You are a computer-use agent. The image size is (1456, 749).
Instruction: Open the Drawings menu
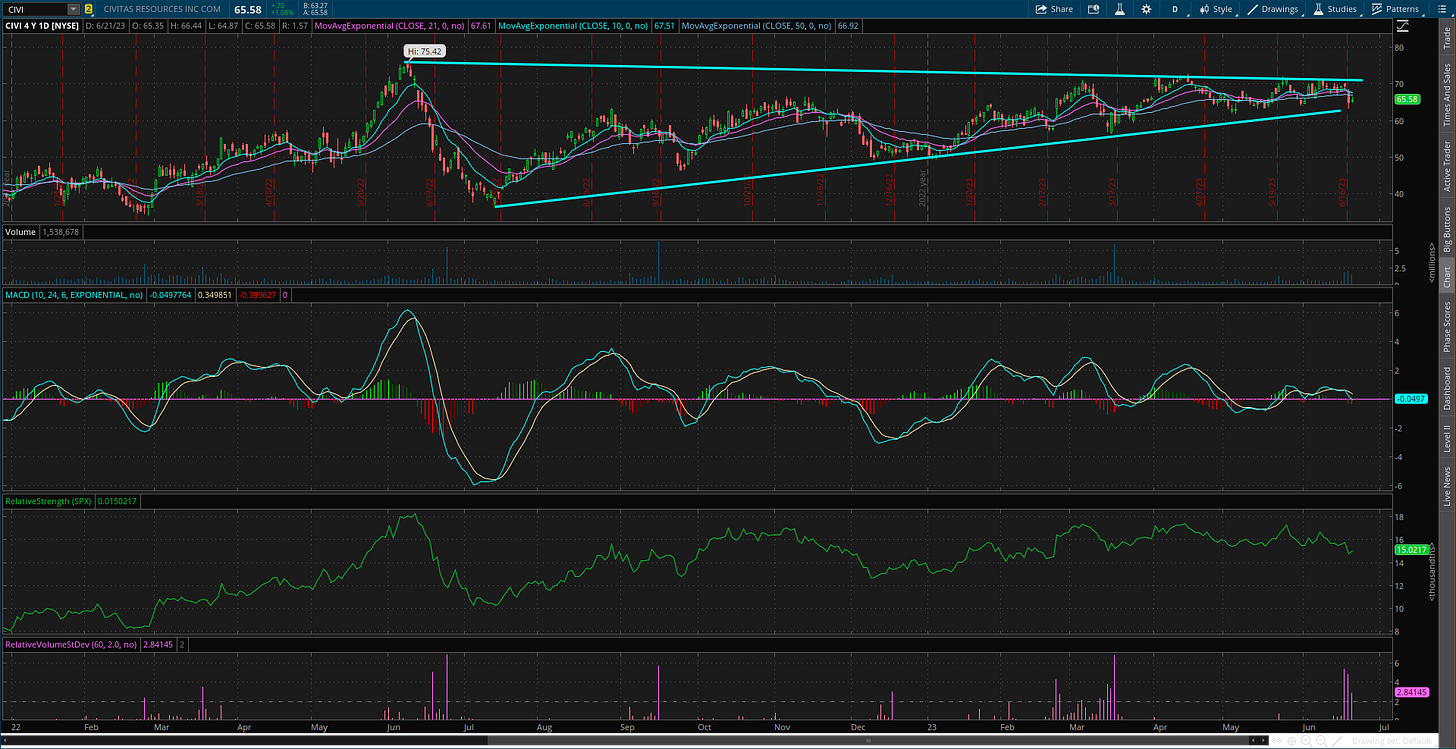1273,9
